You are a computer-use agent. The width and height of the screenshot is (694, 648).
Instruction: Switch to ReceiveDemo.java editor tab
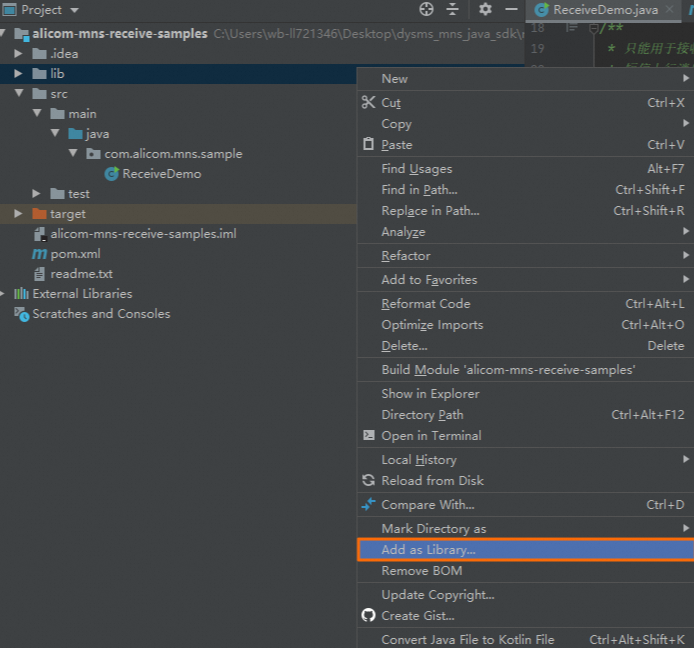(605, 10)
